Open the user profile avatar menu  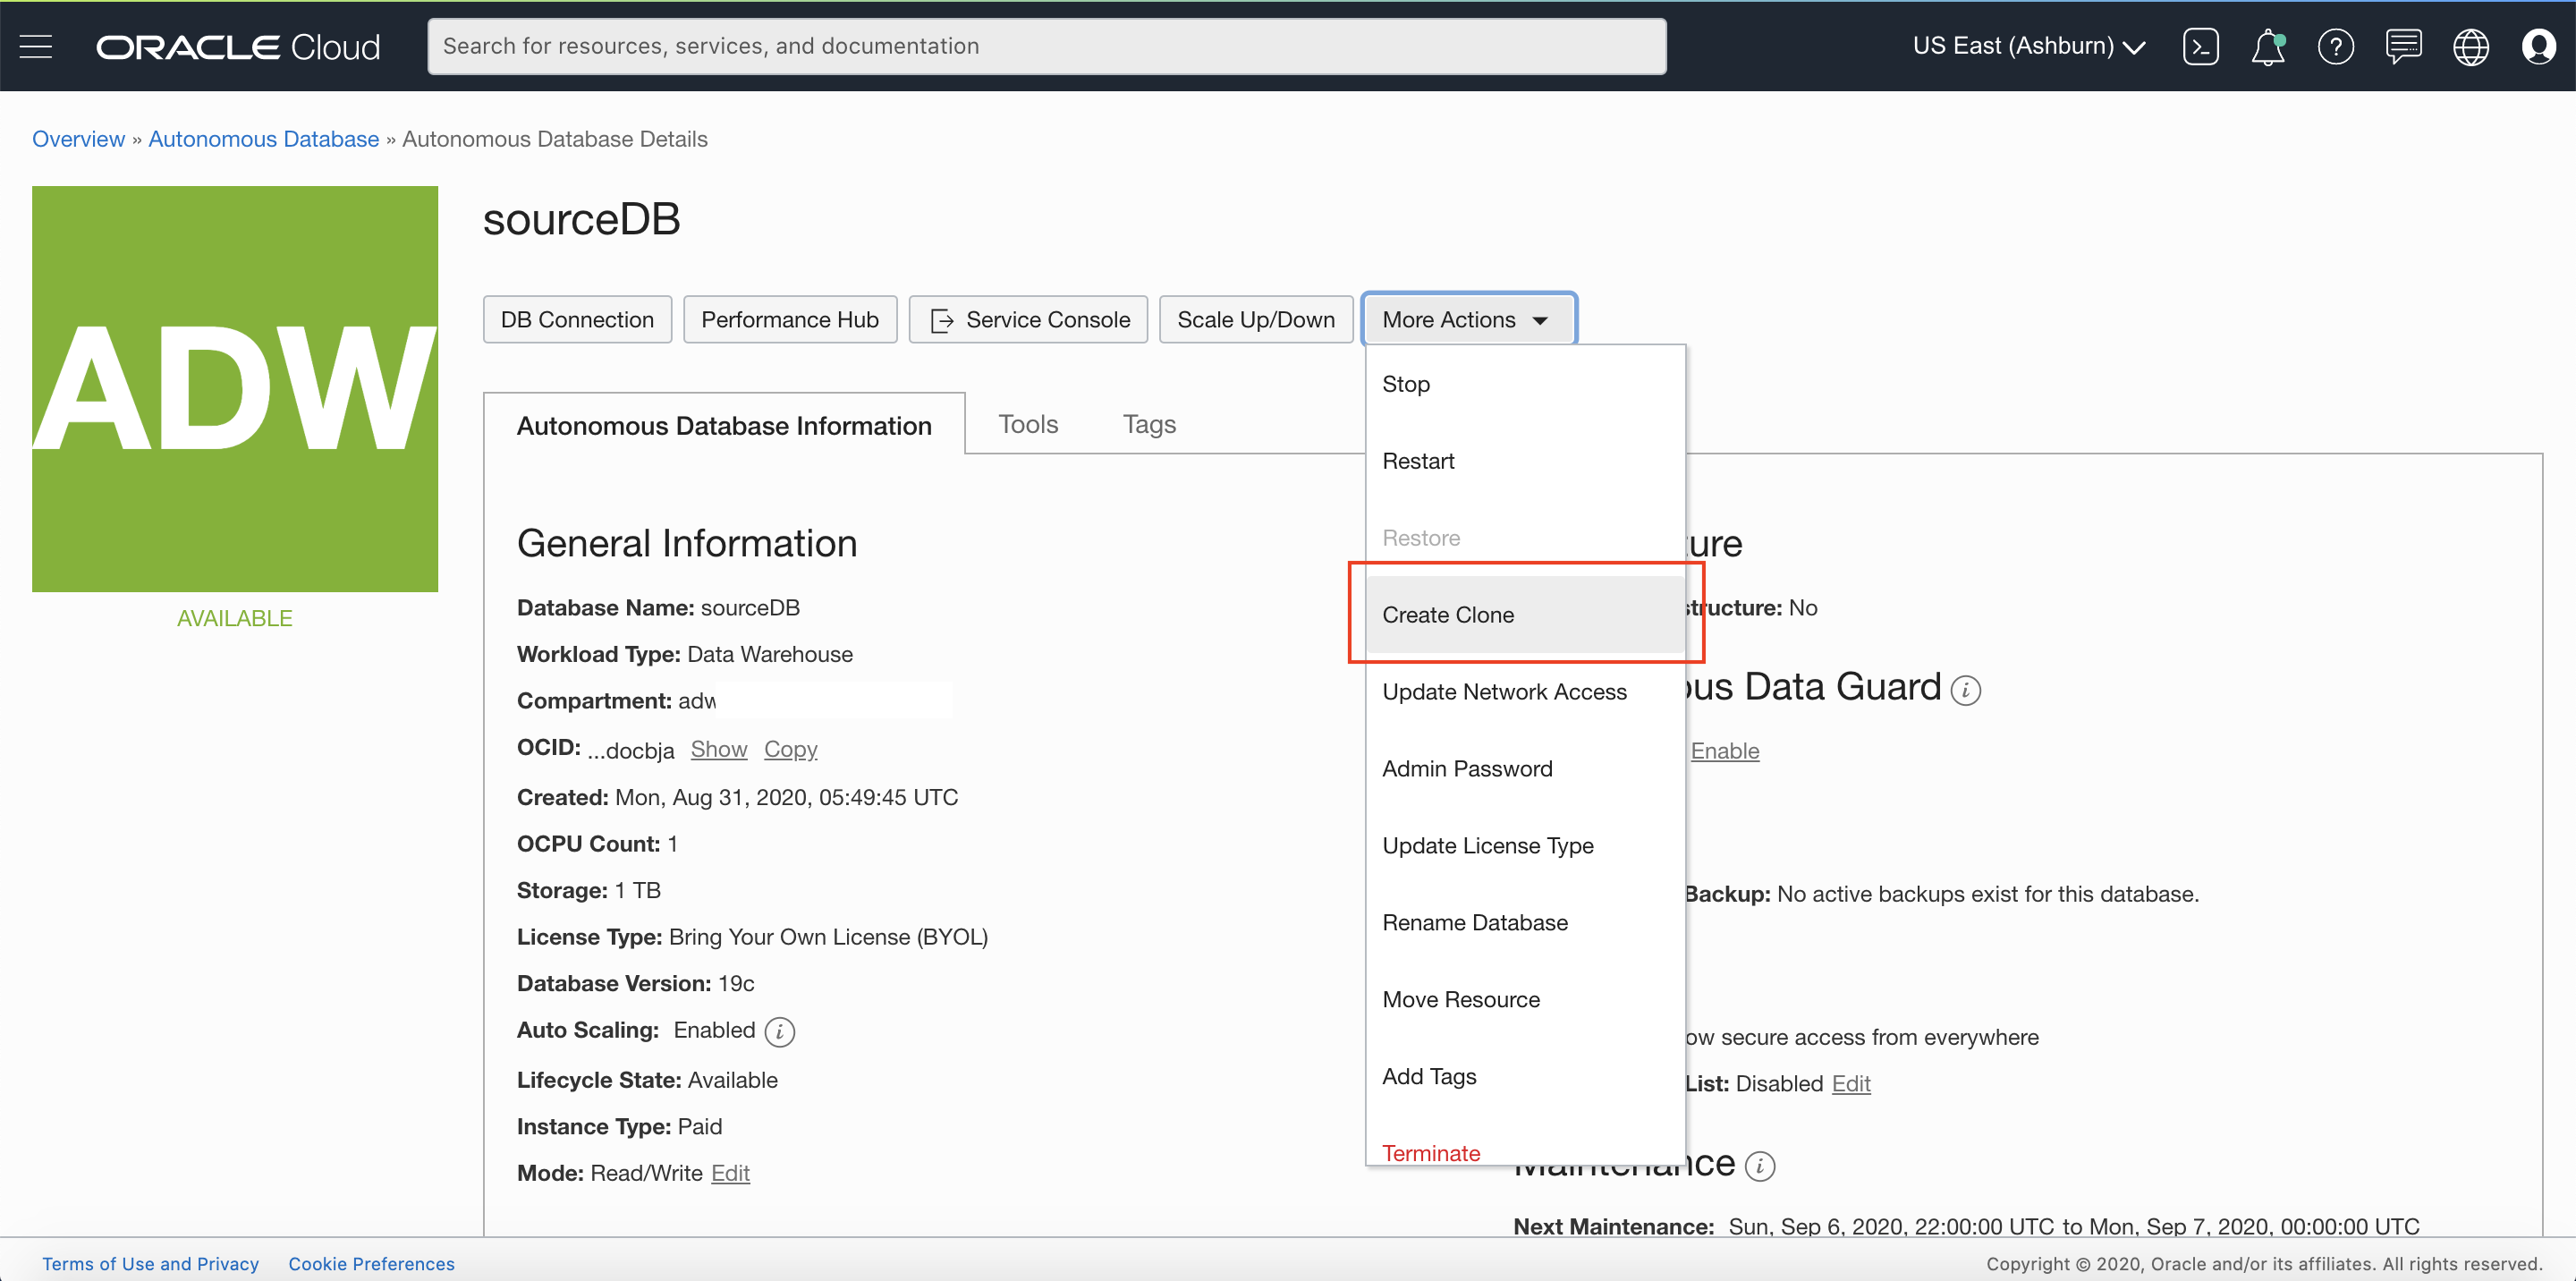pyautogui.click(x=2538, y=46)
